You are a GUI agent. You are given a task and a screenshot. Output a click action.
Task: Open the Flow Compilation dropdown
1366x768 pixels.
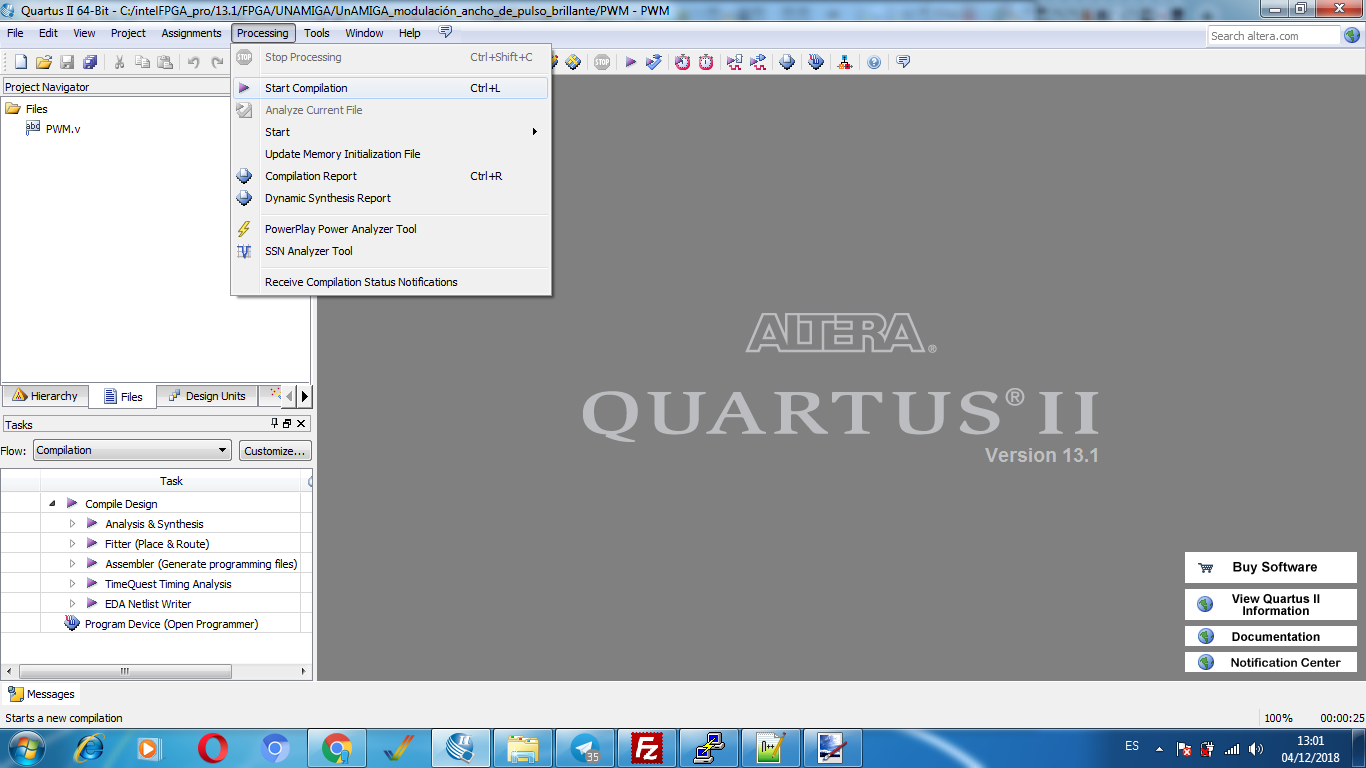tap(132, 450)
